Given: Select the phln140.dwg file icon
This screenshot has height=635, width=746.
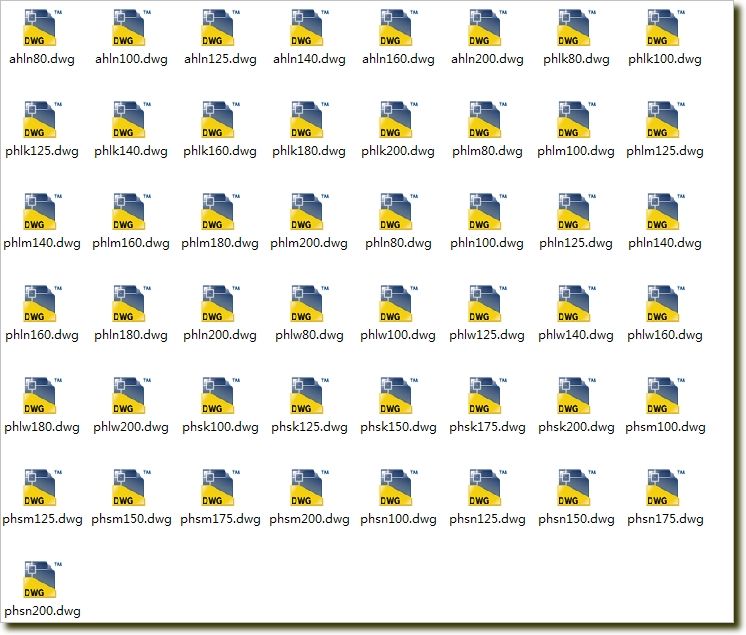Looking at the screenshot, I should [x=663, y=212].
